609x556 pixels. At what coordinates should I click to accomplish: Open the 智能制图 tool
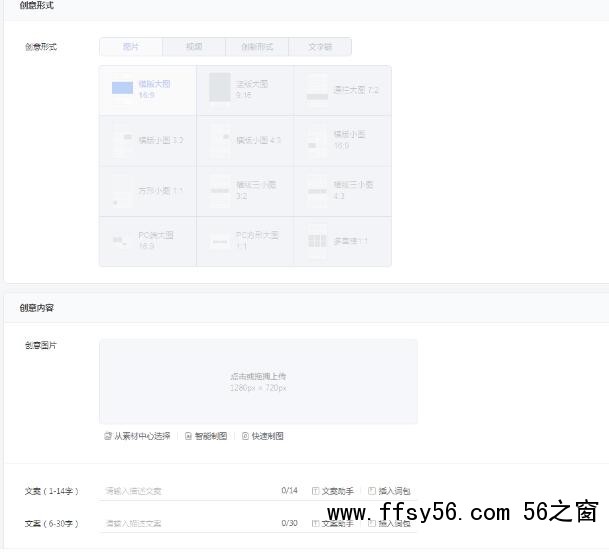pos(206,436)
